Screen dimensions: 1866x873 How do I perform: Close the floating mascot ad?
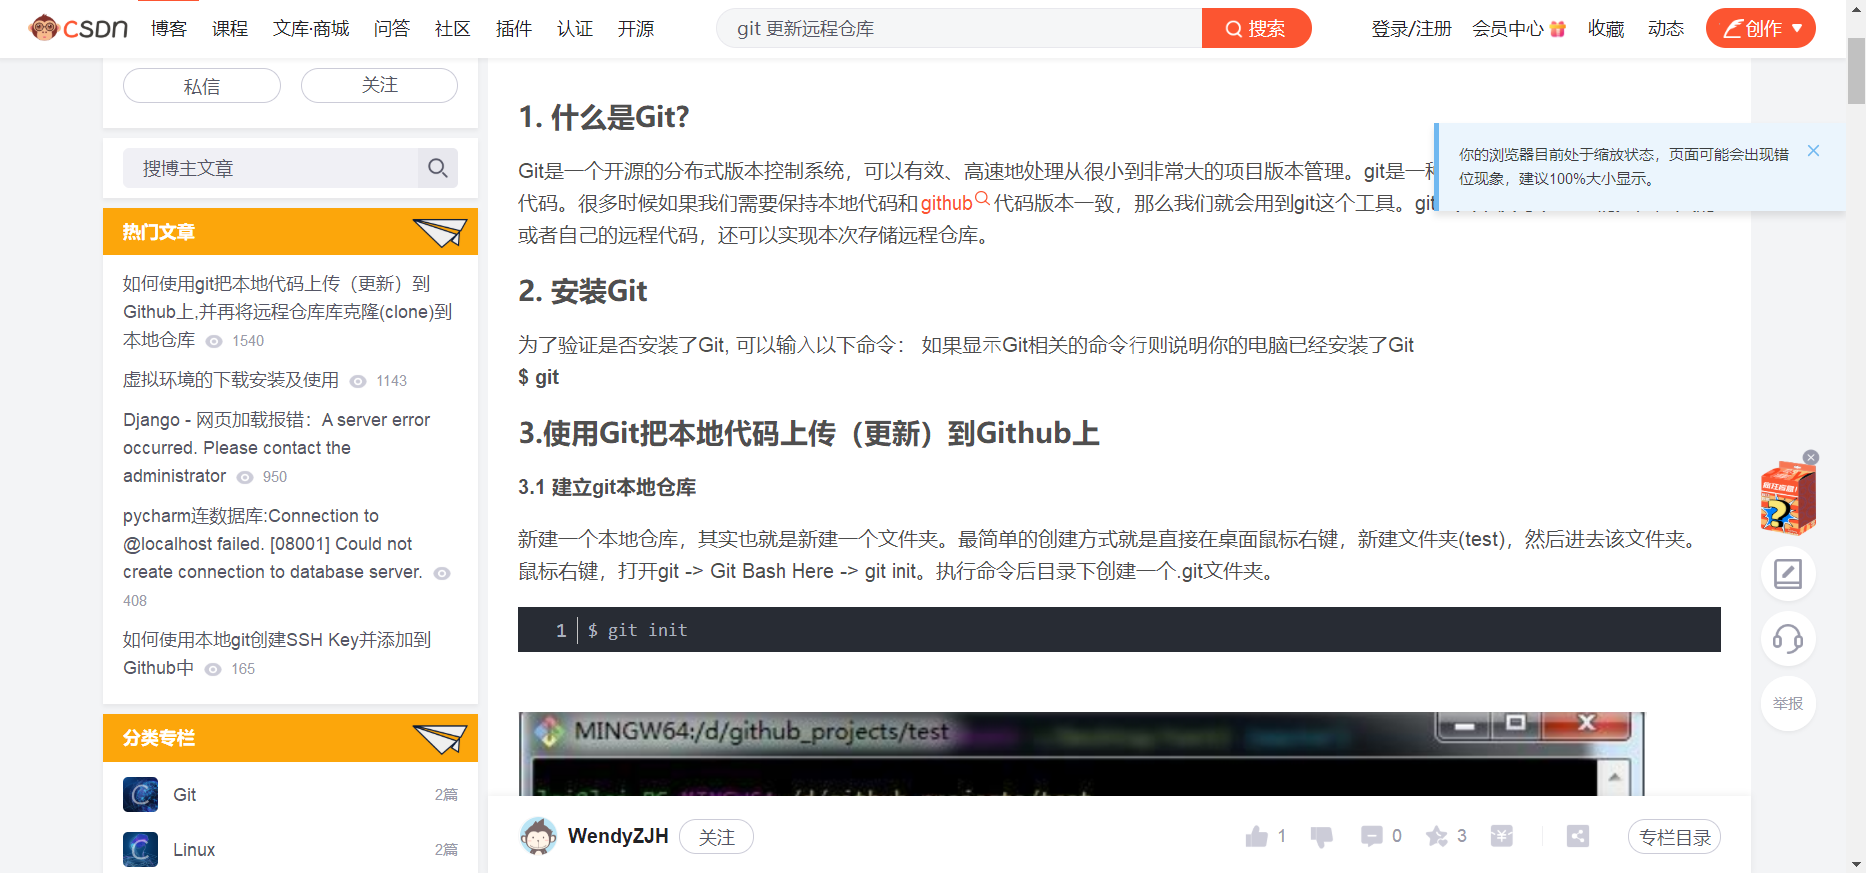[1811, 457]
